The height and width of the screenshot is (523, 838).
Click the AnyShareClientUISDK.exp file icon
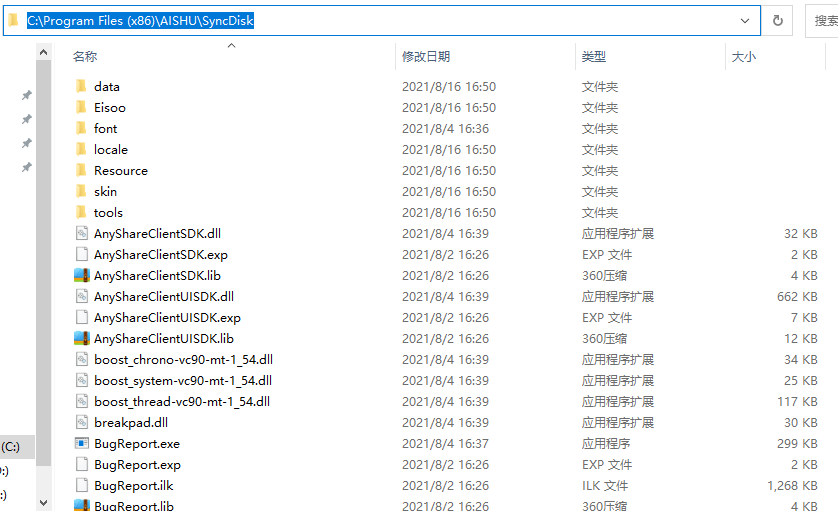click(x=82, y=317)
